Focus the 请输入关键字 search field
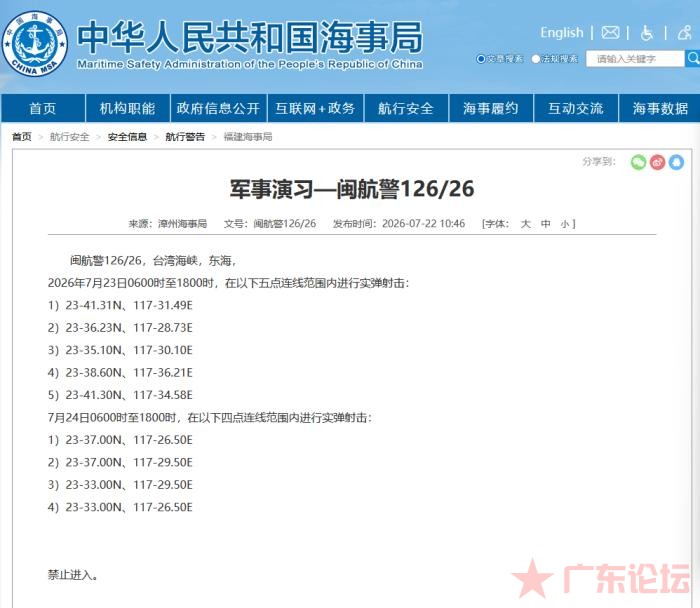Image resolution: width=700 pixels, height=608 pixels. click(x=635, y=58)
